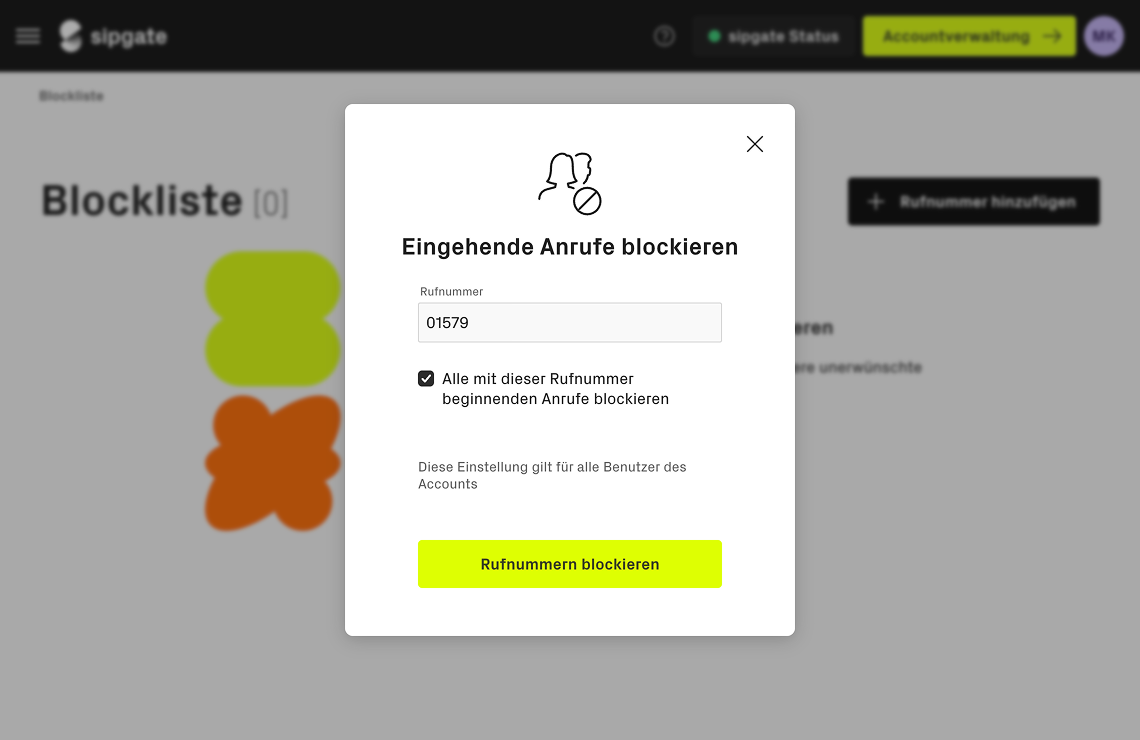Click the orange flower-shaped illustration

coord(273,462)
